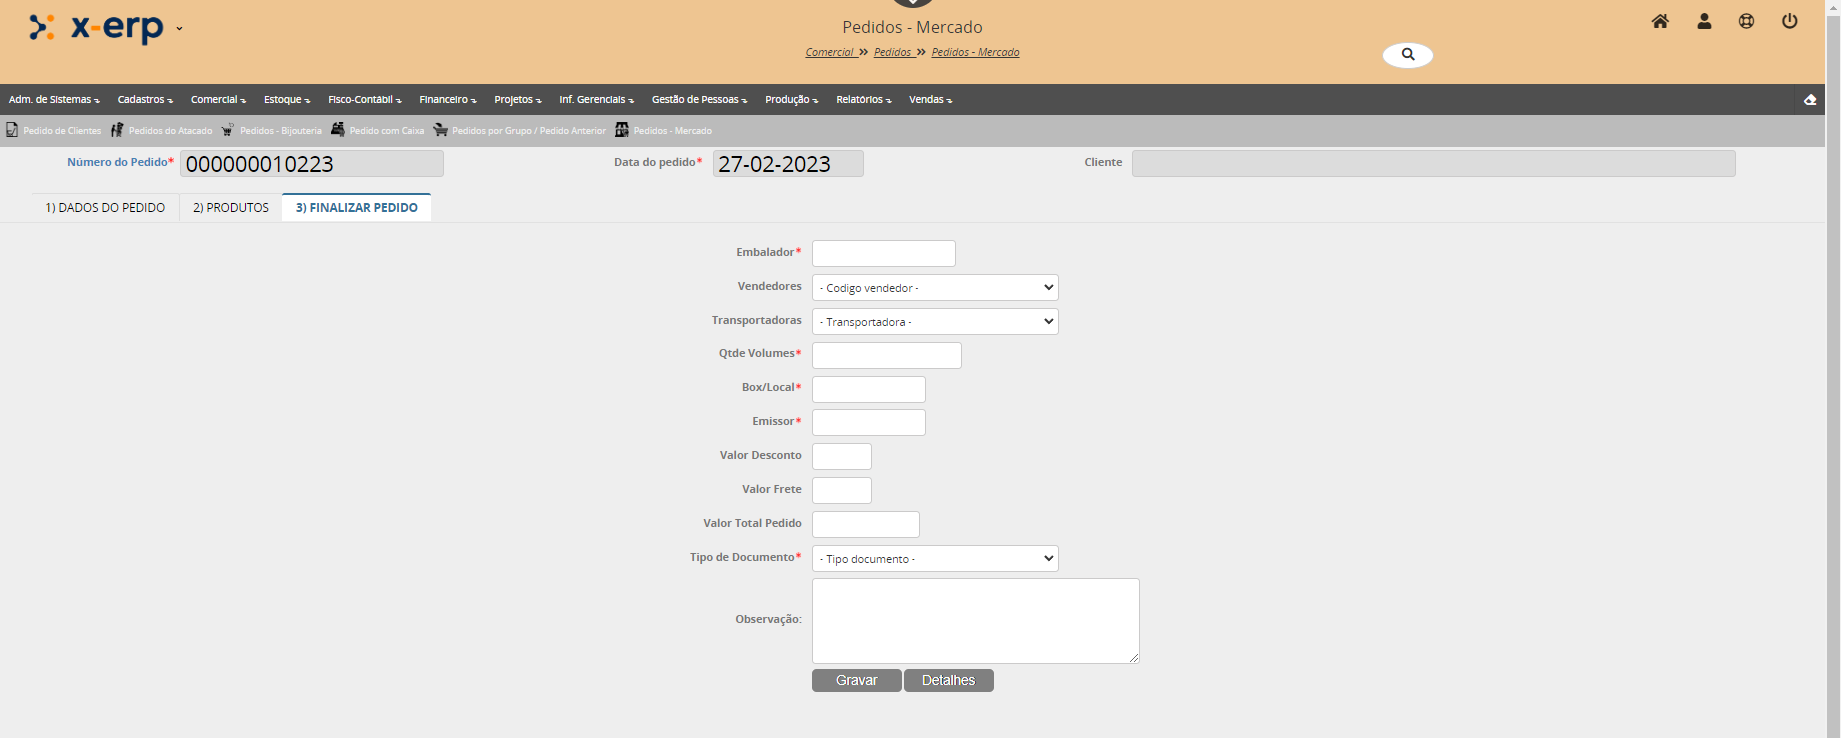Expand the Transportadoras dropdown
Image resolution: width=1841 pixels, height=738 pixels.
tap(934, 322)
